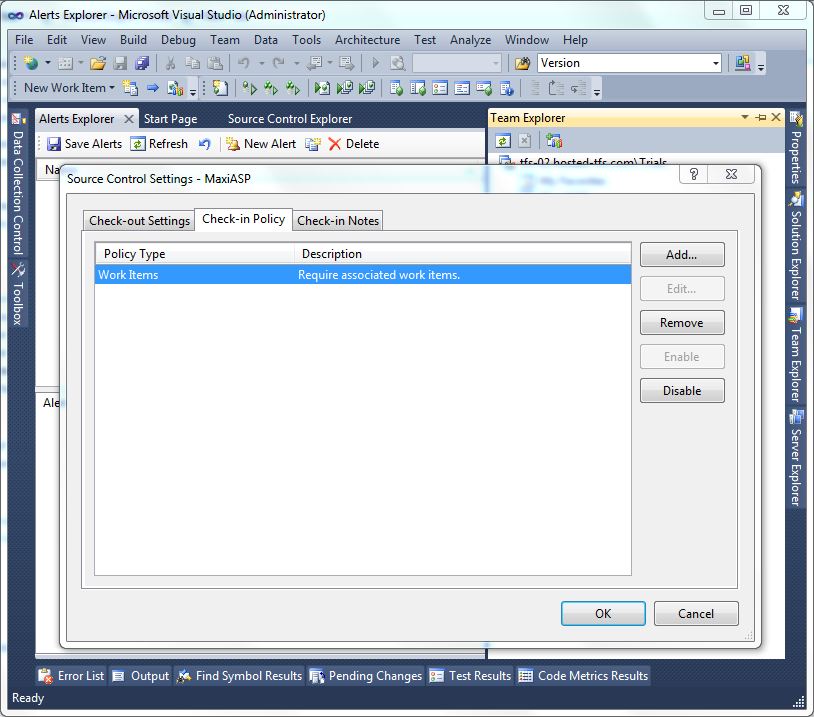Open the Check-in Notes tab
Image resolution: width=814 pixels, height=717 pixels.
[x=338, y=221]
